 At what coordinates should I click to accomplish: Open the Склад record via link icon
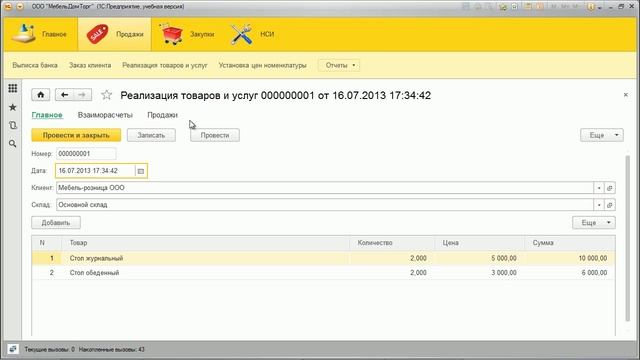tap(610, 205)
